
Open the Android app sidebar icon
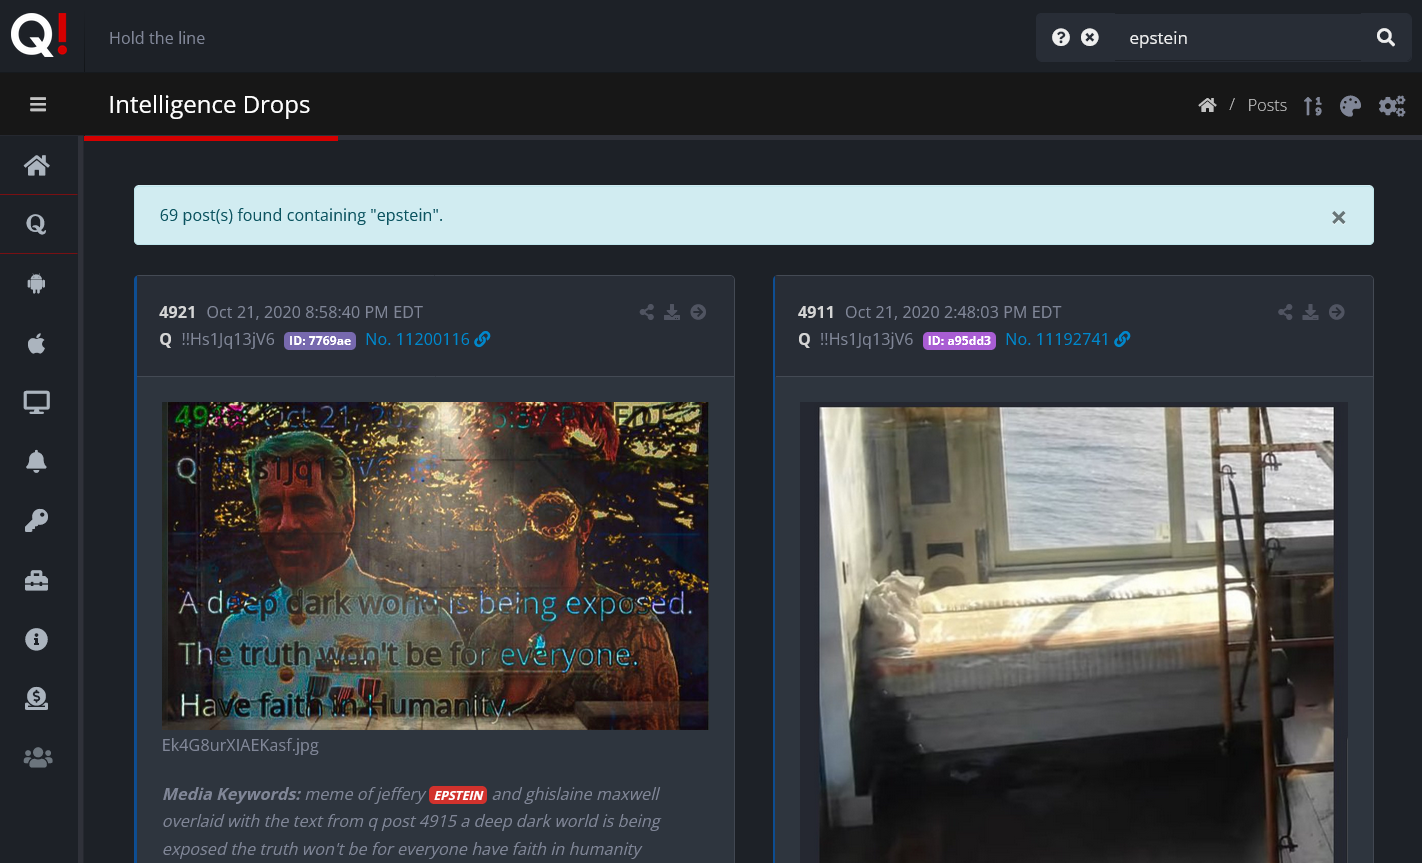point(37,284)
